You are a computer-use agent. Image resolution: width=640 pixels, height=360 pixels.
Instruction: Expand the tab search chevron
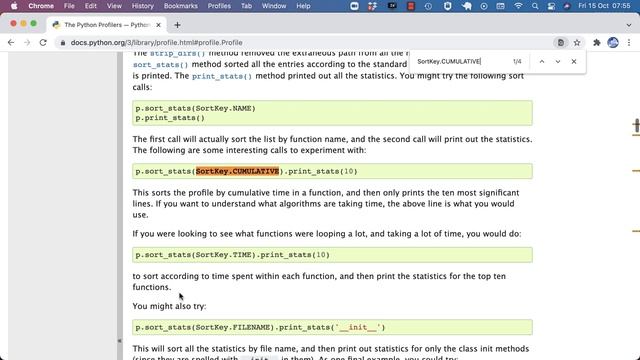pyautogui.click(x=629, y=25)
